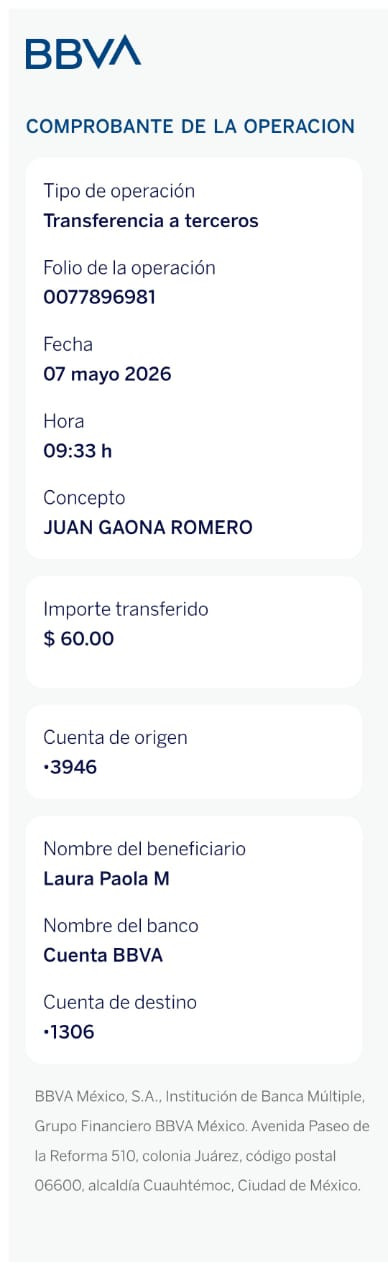Select concept JUAN GAONA ROMERO
The height and width of the screenshot is (1280, 388).
148,528
